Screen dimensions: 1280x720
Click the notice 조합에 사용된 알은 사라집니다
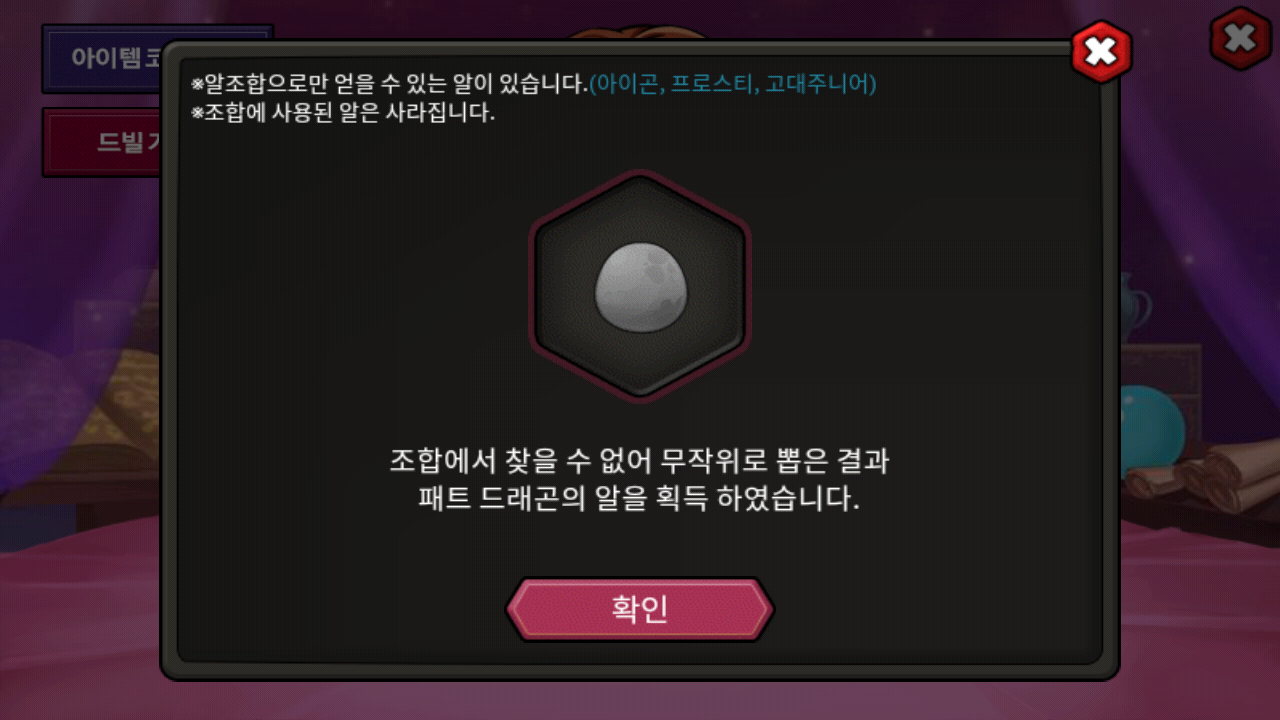coord(343,113)
